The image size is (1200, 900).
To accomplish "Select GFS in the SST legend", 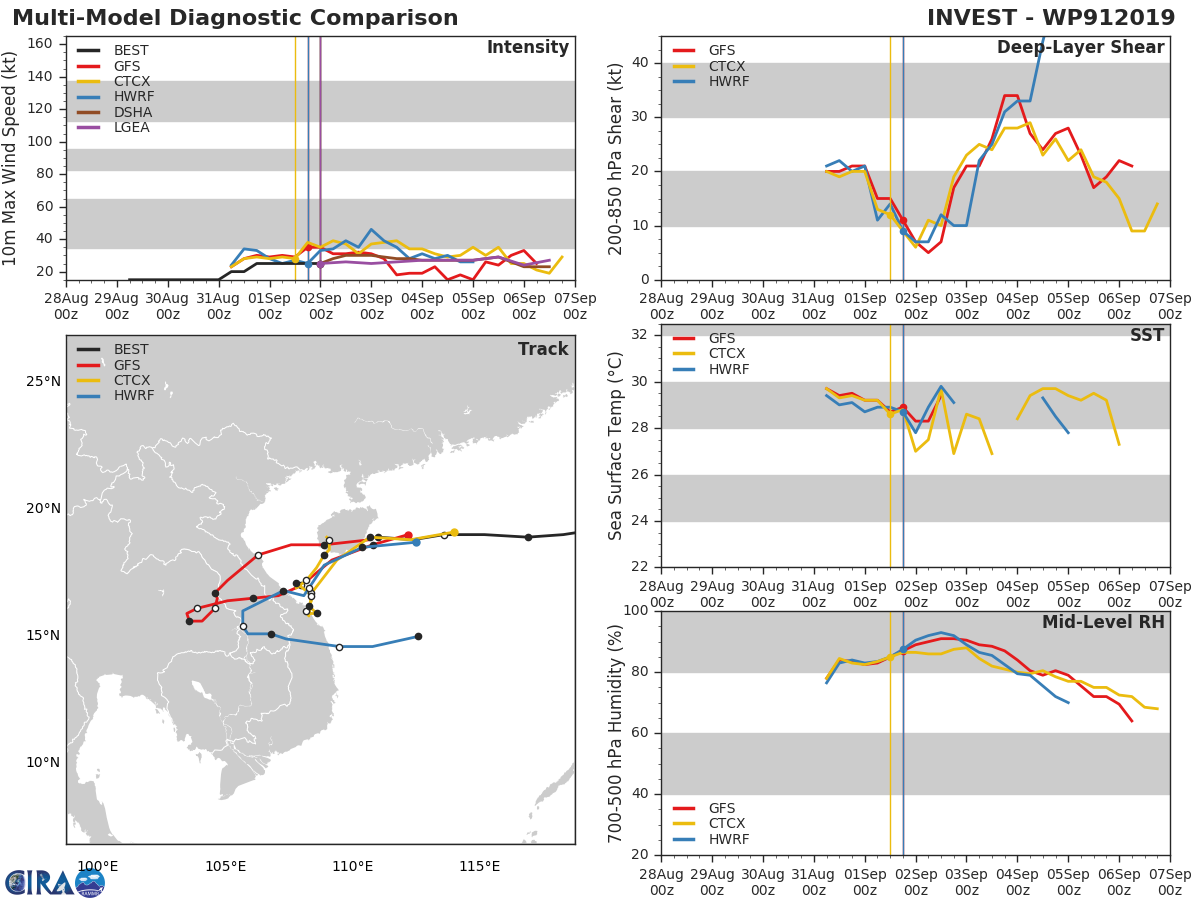I will click(x=706, y=338).
